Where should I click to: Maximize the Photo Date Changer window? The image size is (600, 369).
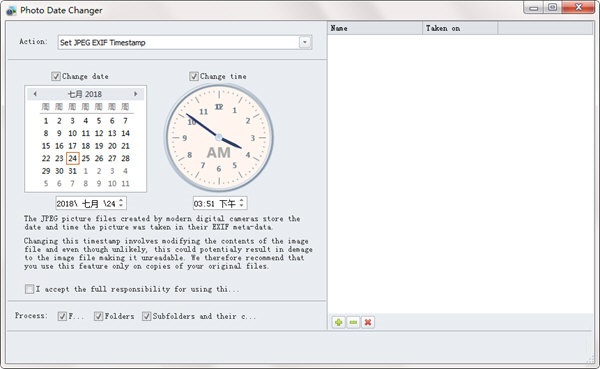[553, 8]
